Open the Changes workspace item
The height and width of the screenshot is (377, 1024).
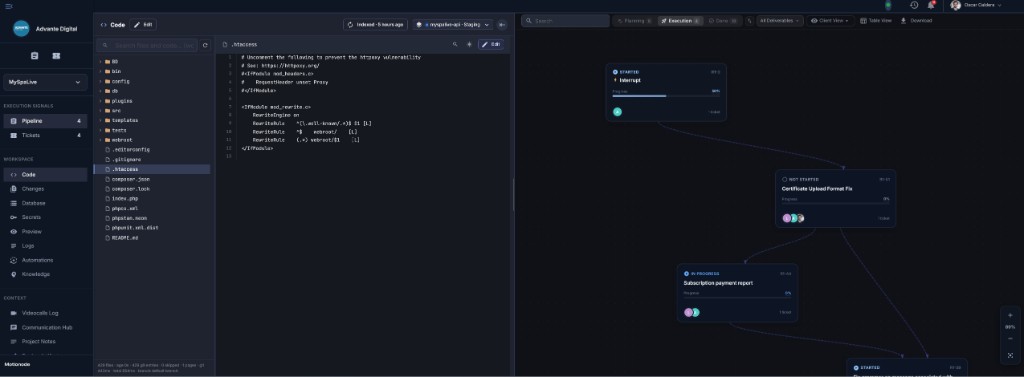45,189
